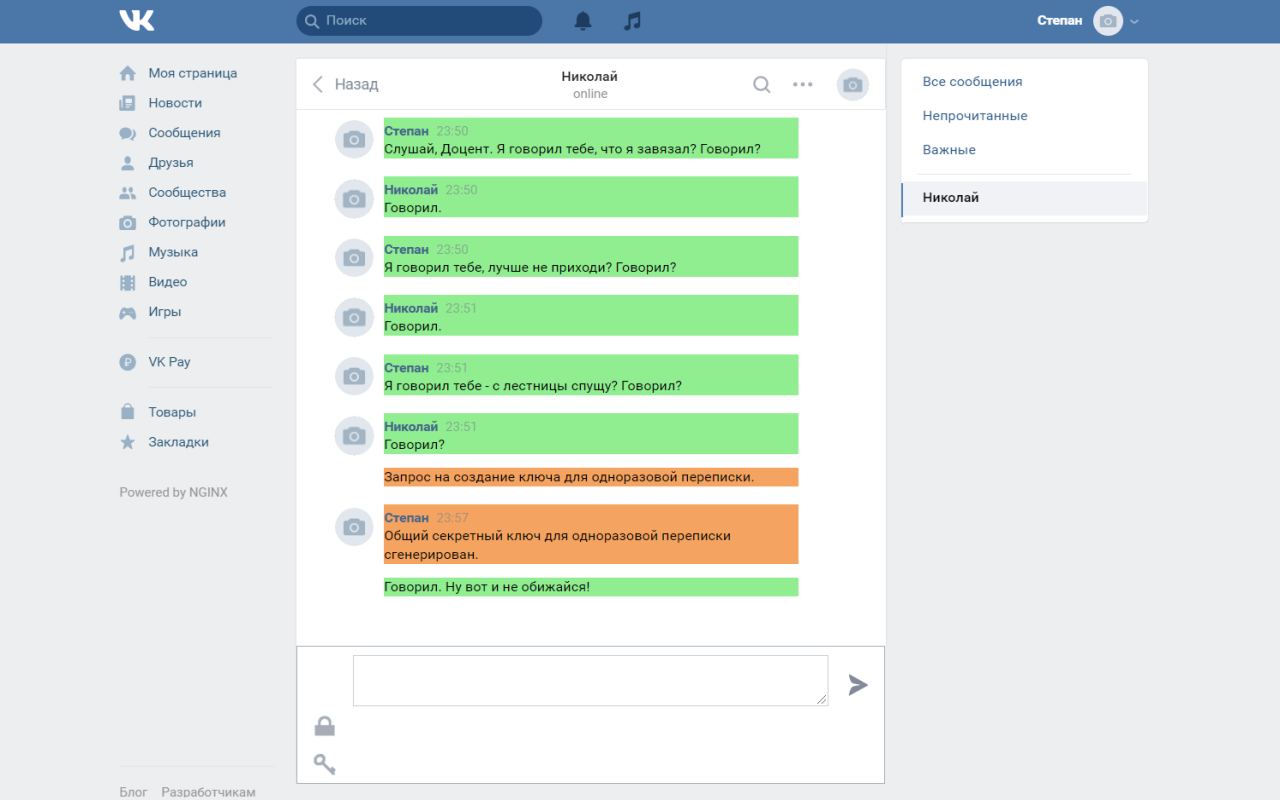The image size is (1280, 800).
Task: Click the gamepad icon beside Игры
Action: tap(127, 312)
